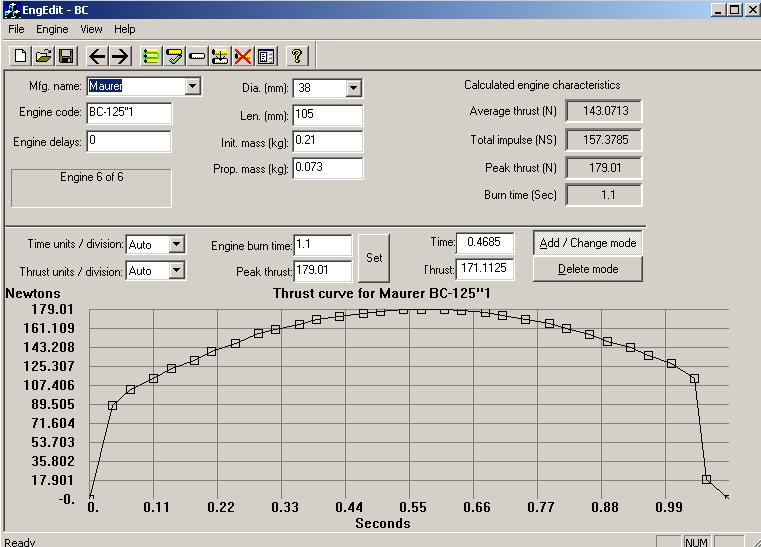Click the Engine code field BC-125"1

pos(129,113)
